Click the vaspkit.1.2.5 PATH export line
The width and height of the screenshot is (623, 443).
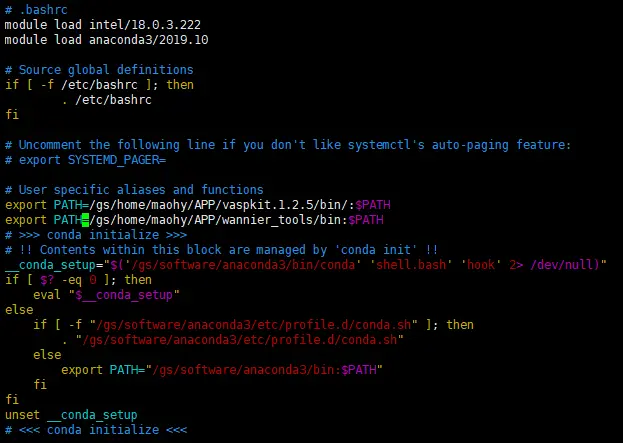(198, 205)
